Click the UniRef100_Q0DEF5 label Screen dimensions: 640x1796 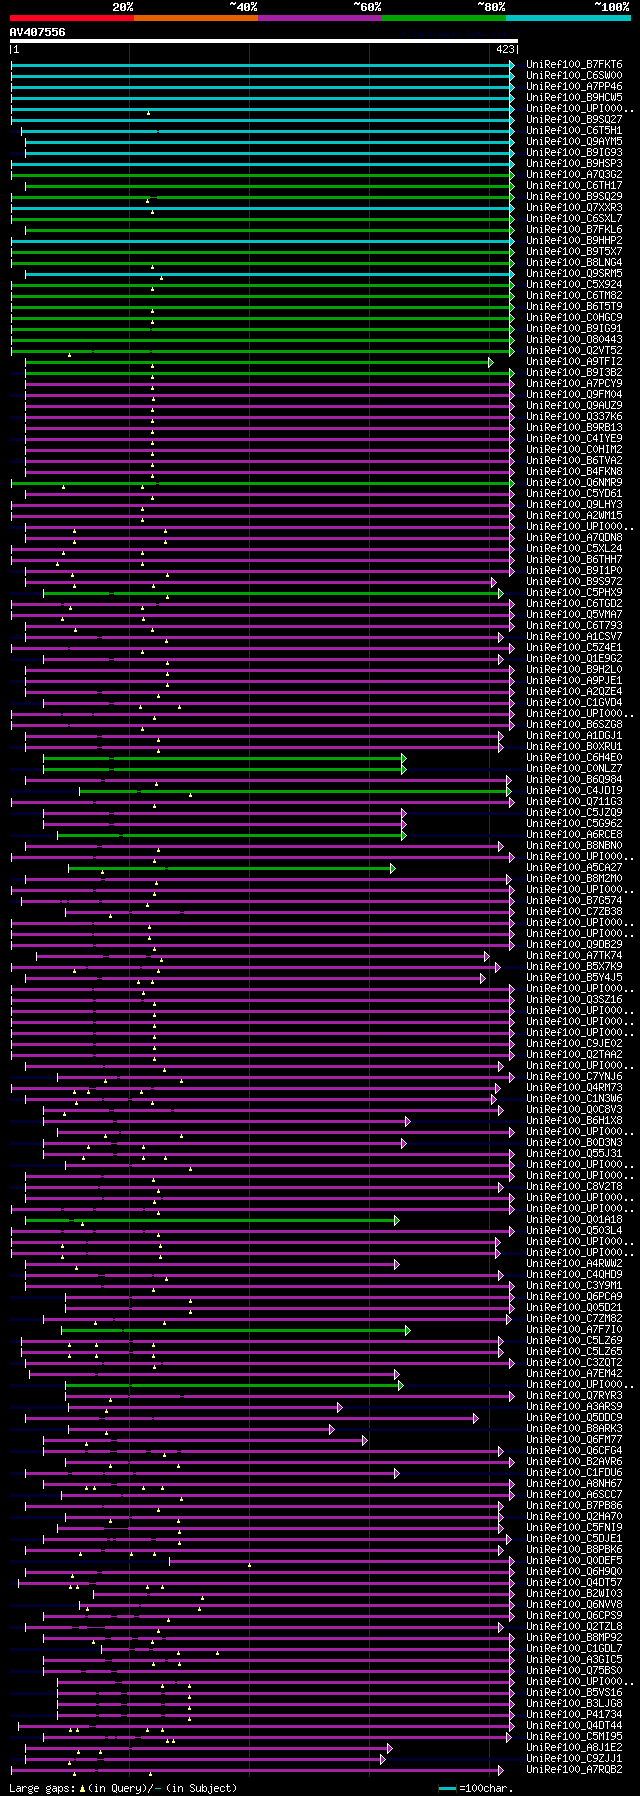574,1560
